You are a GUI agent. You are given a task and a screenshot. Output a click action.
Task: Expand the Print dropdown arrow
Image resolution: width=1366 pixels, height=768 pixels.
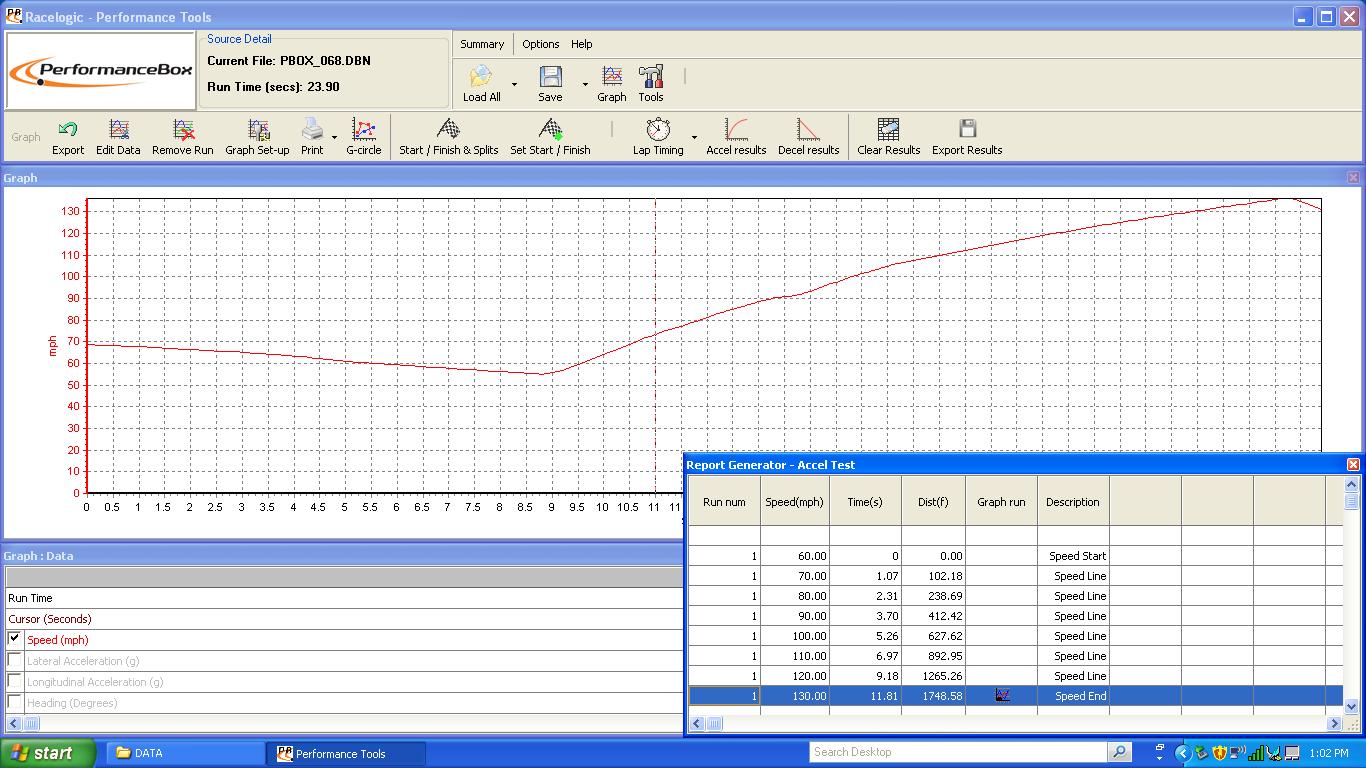pos(334,137)
